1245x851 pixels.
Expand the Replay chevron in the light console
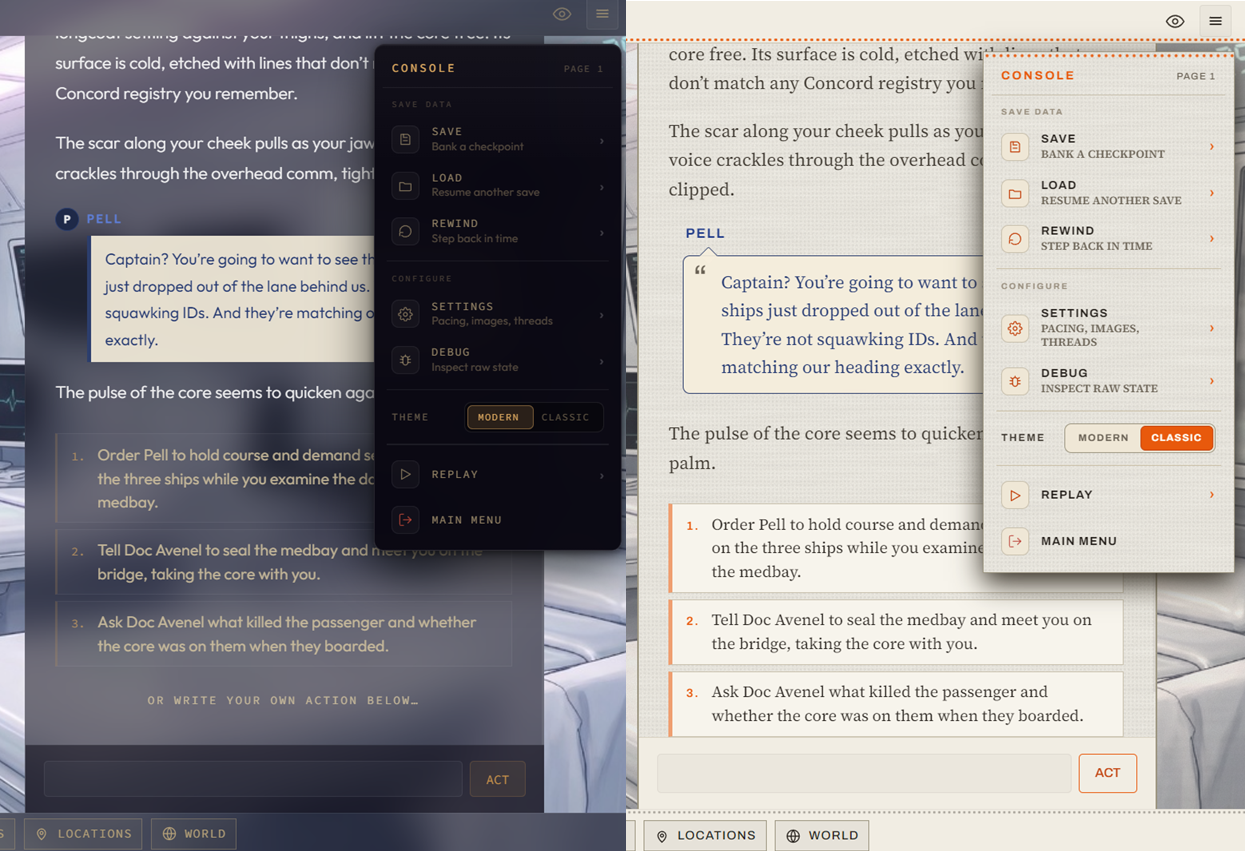[x=1212, y=495]
